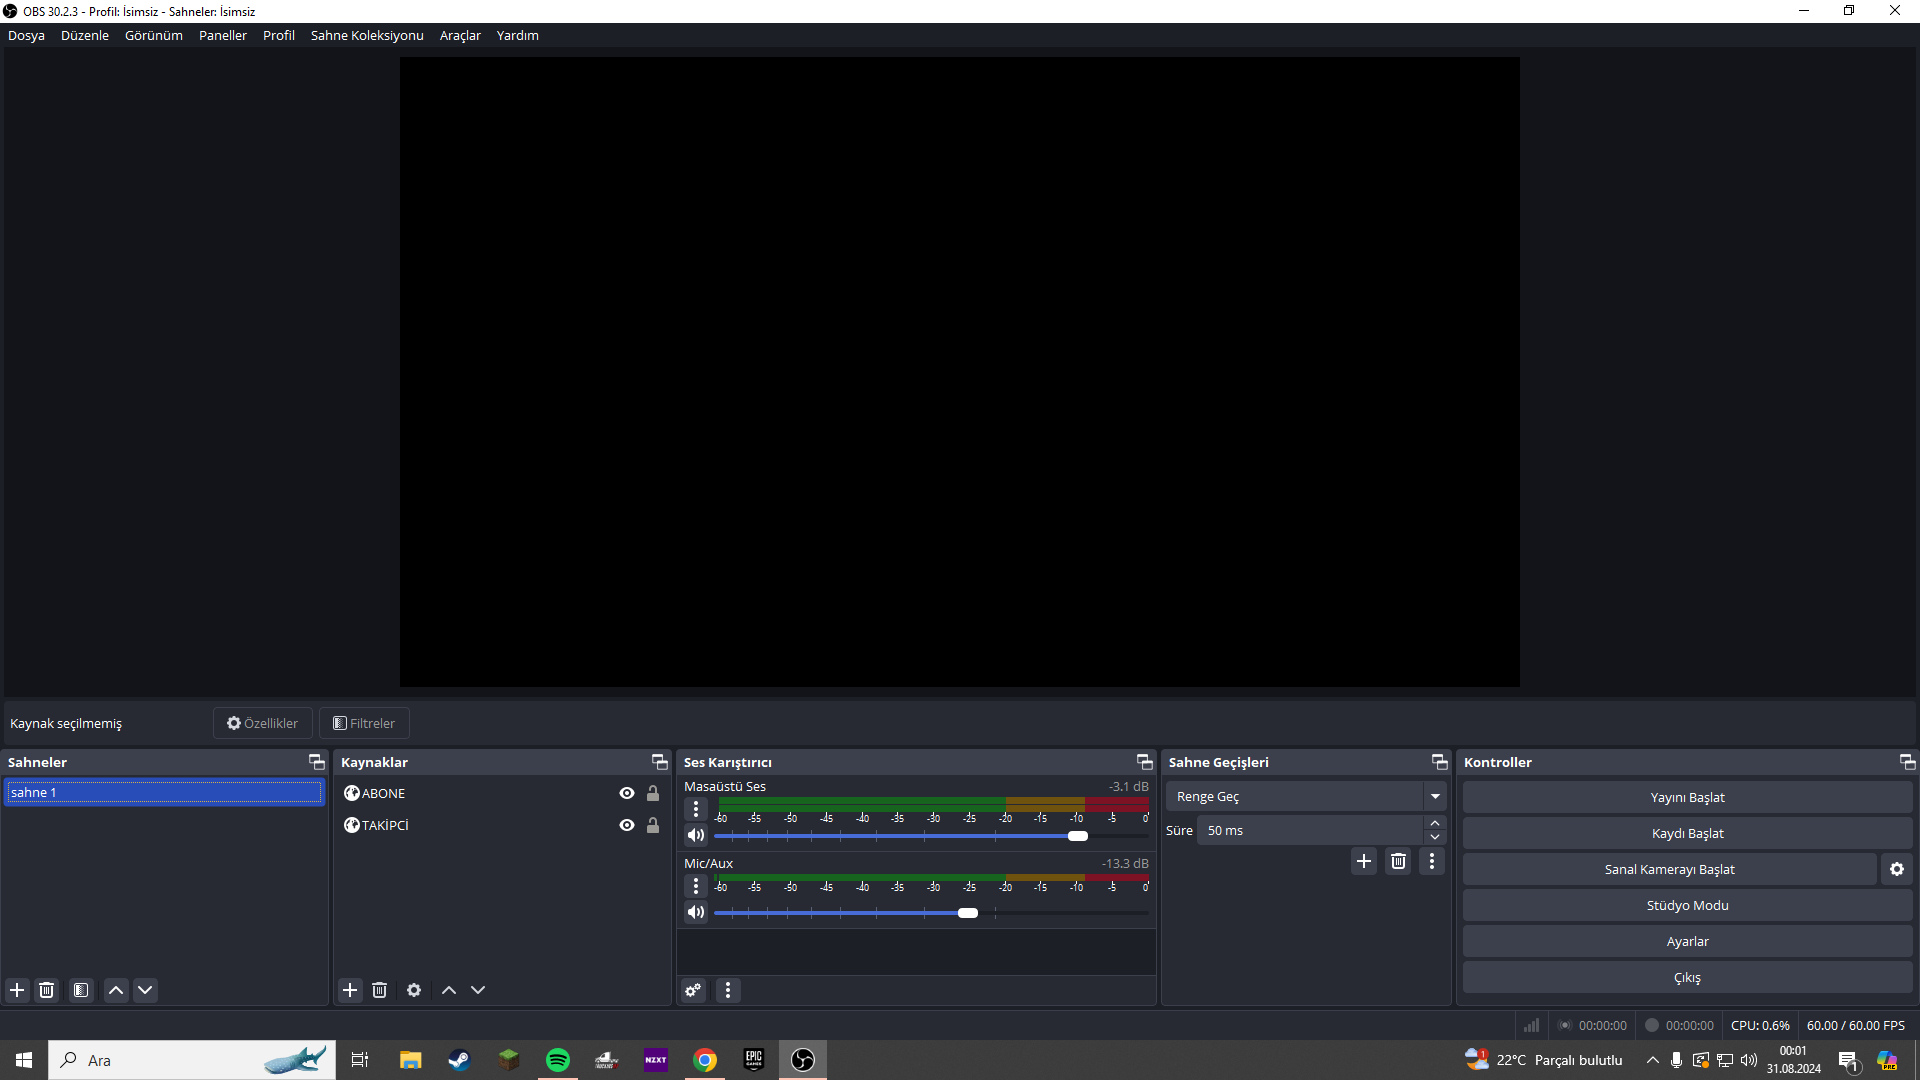Undock the Sahne Geçişleri panel
Image resolution: width=1920 pixels, height=1080 pixels.
[x=1439, y=762]
